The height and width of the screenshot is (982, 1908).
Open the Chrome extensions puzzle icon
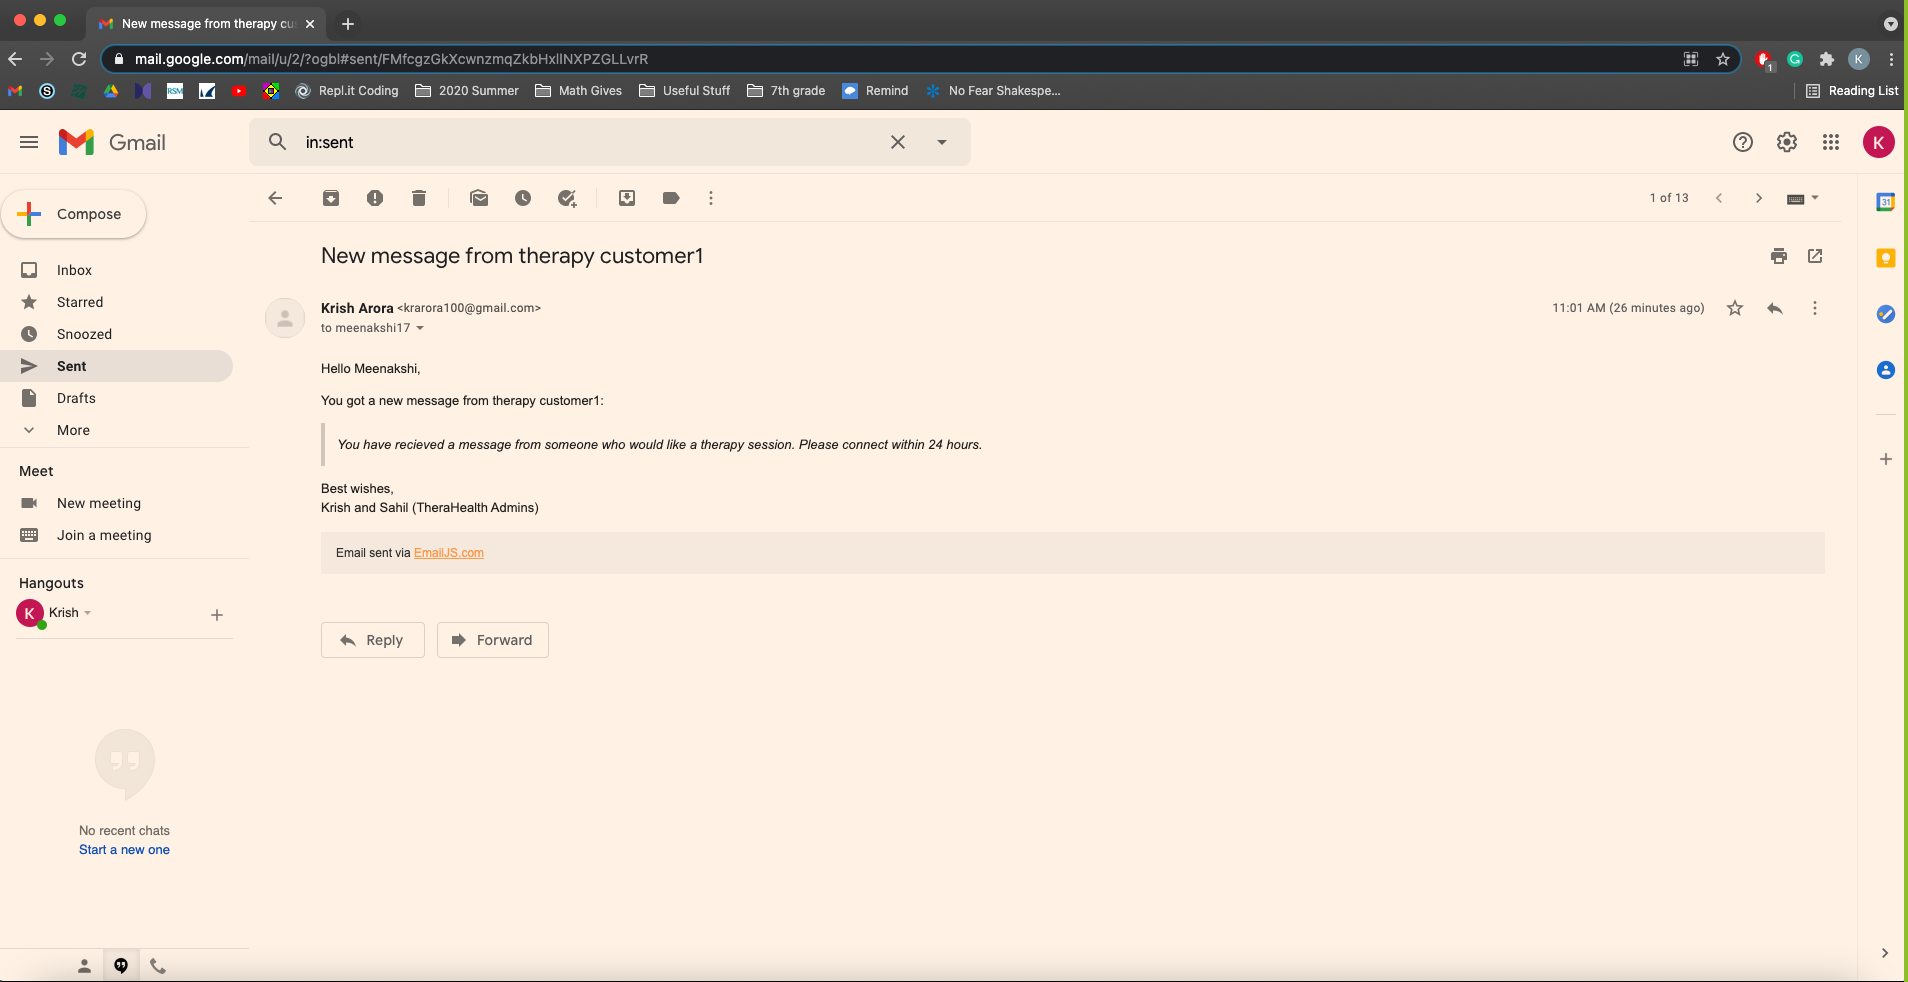[1827, 59]
